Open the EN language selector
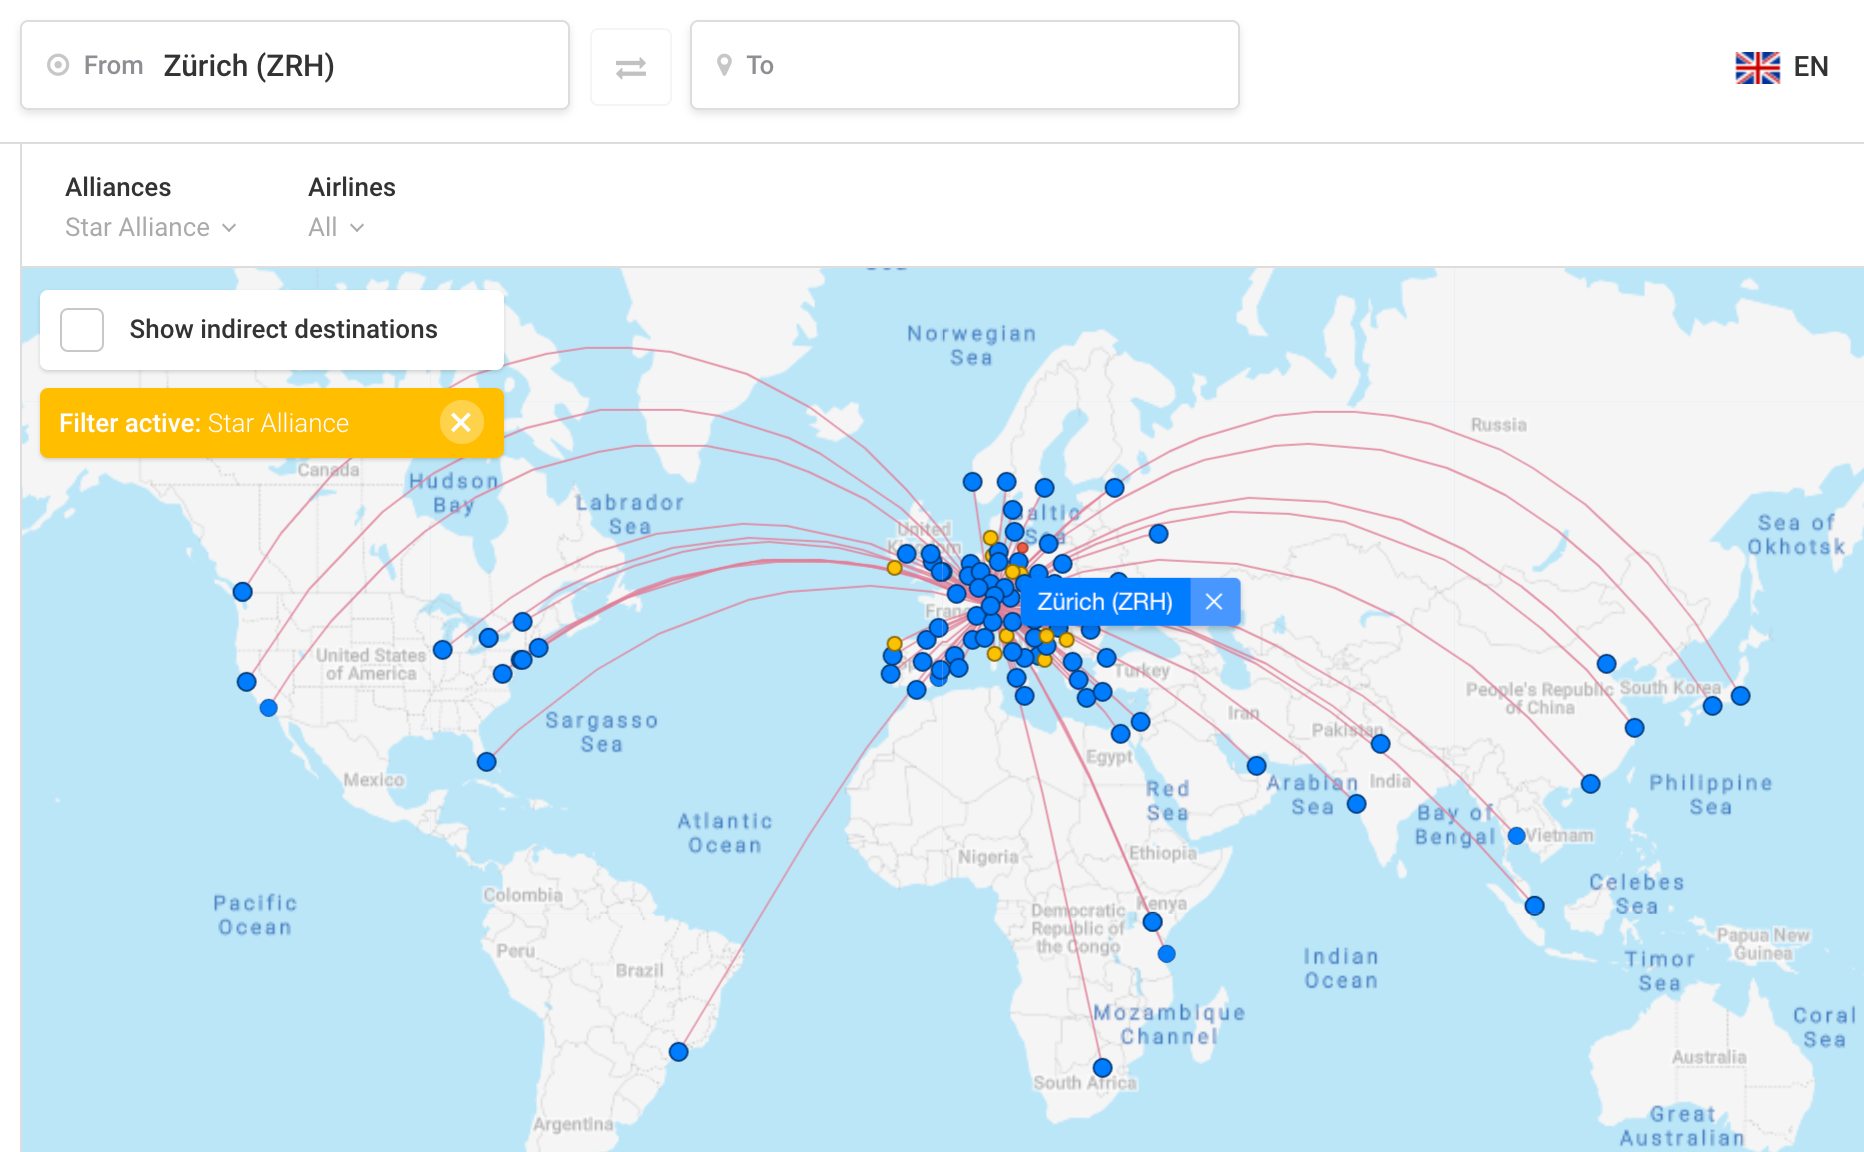The height and width of the screenshot is (1152, 1864). tap(1810, 67)
